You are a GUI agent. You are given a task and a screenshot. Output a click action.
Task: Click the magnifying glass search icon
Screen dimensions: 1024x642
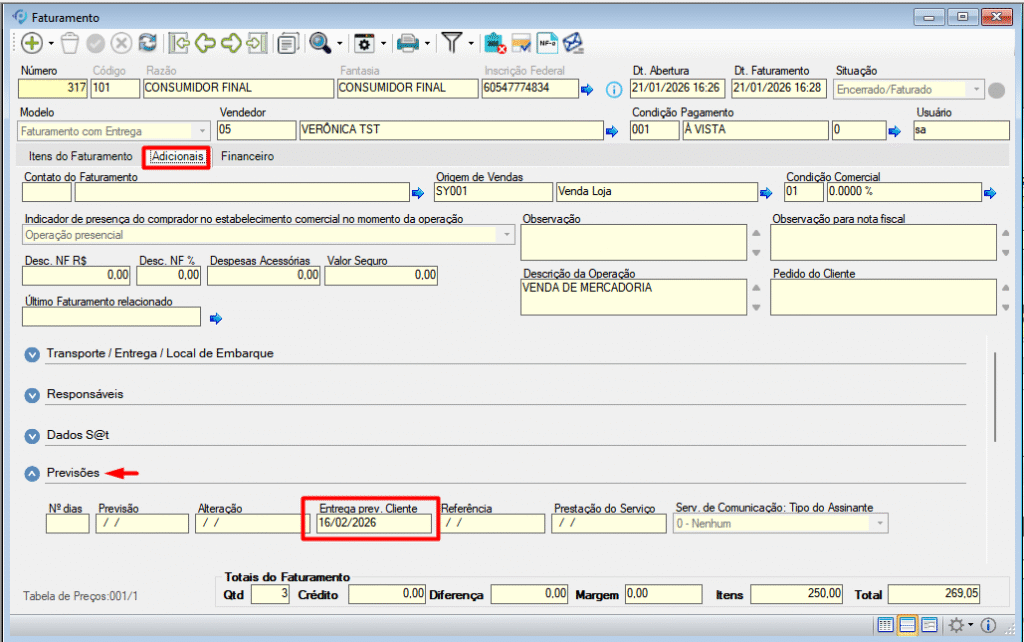click(320, 43)
